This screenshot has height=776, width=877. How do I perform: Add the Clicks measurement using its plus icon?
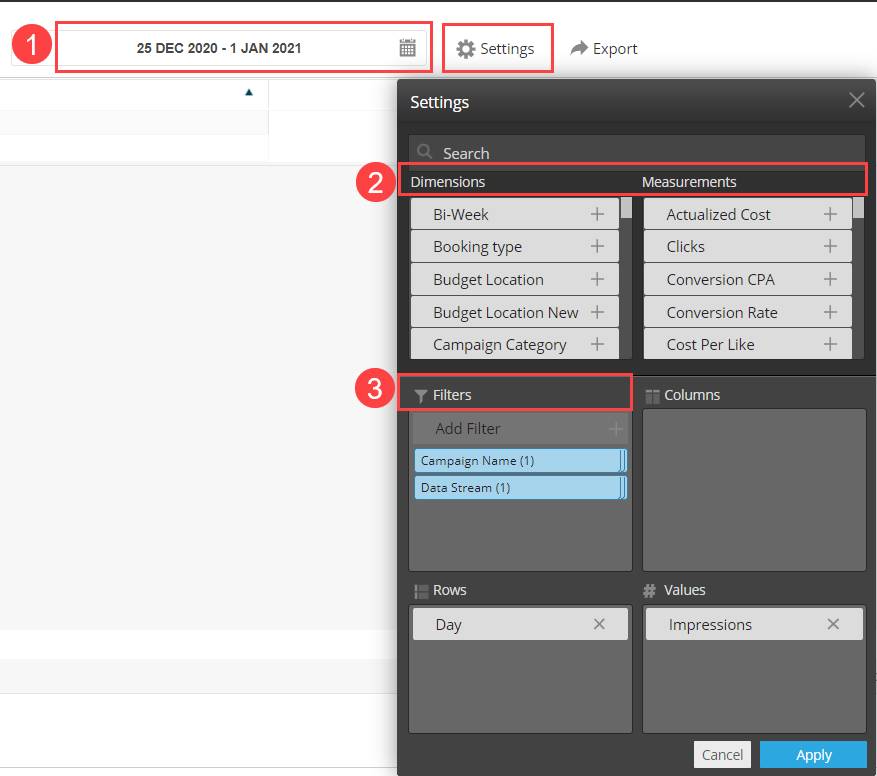tap(831, 246)
